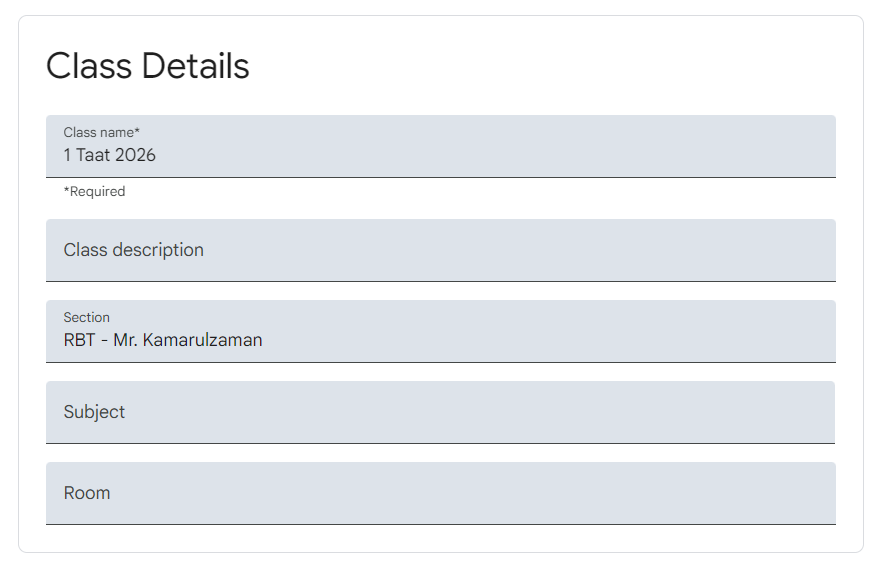Click the "Section" floating label

(87, 317)
